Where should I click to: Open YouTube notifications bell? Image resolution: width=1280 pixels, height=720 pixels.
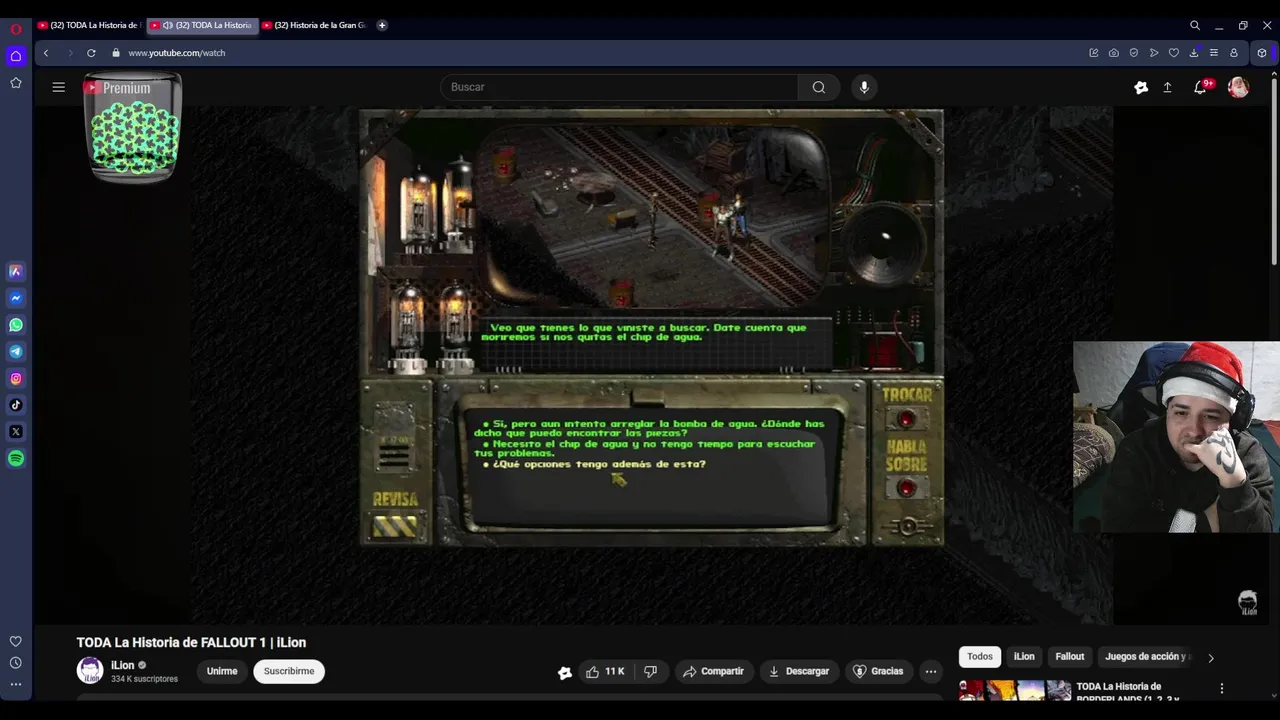click(x=1200, y=87)
